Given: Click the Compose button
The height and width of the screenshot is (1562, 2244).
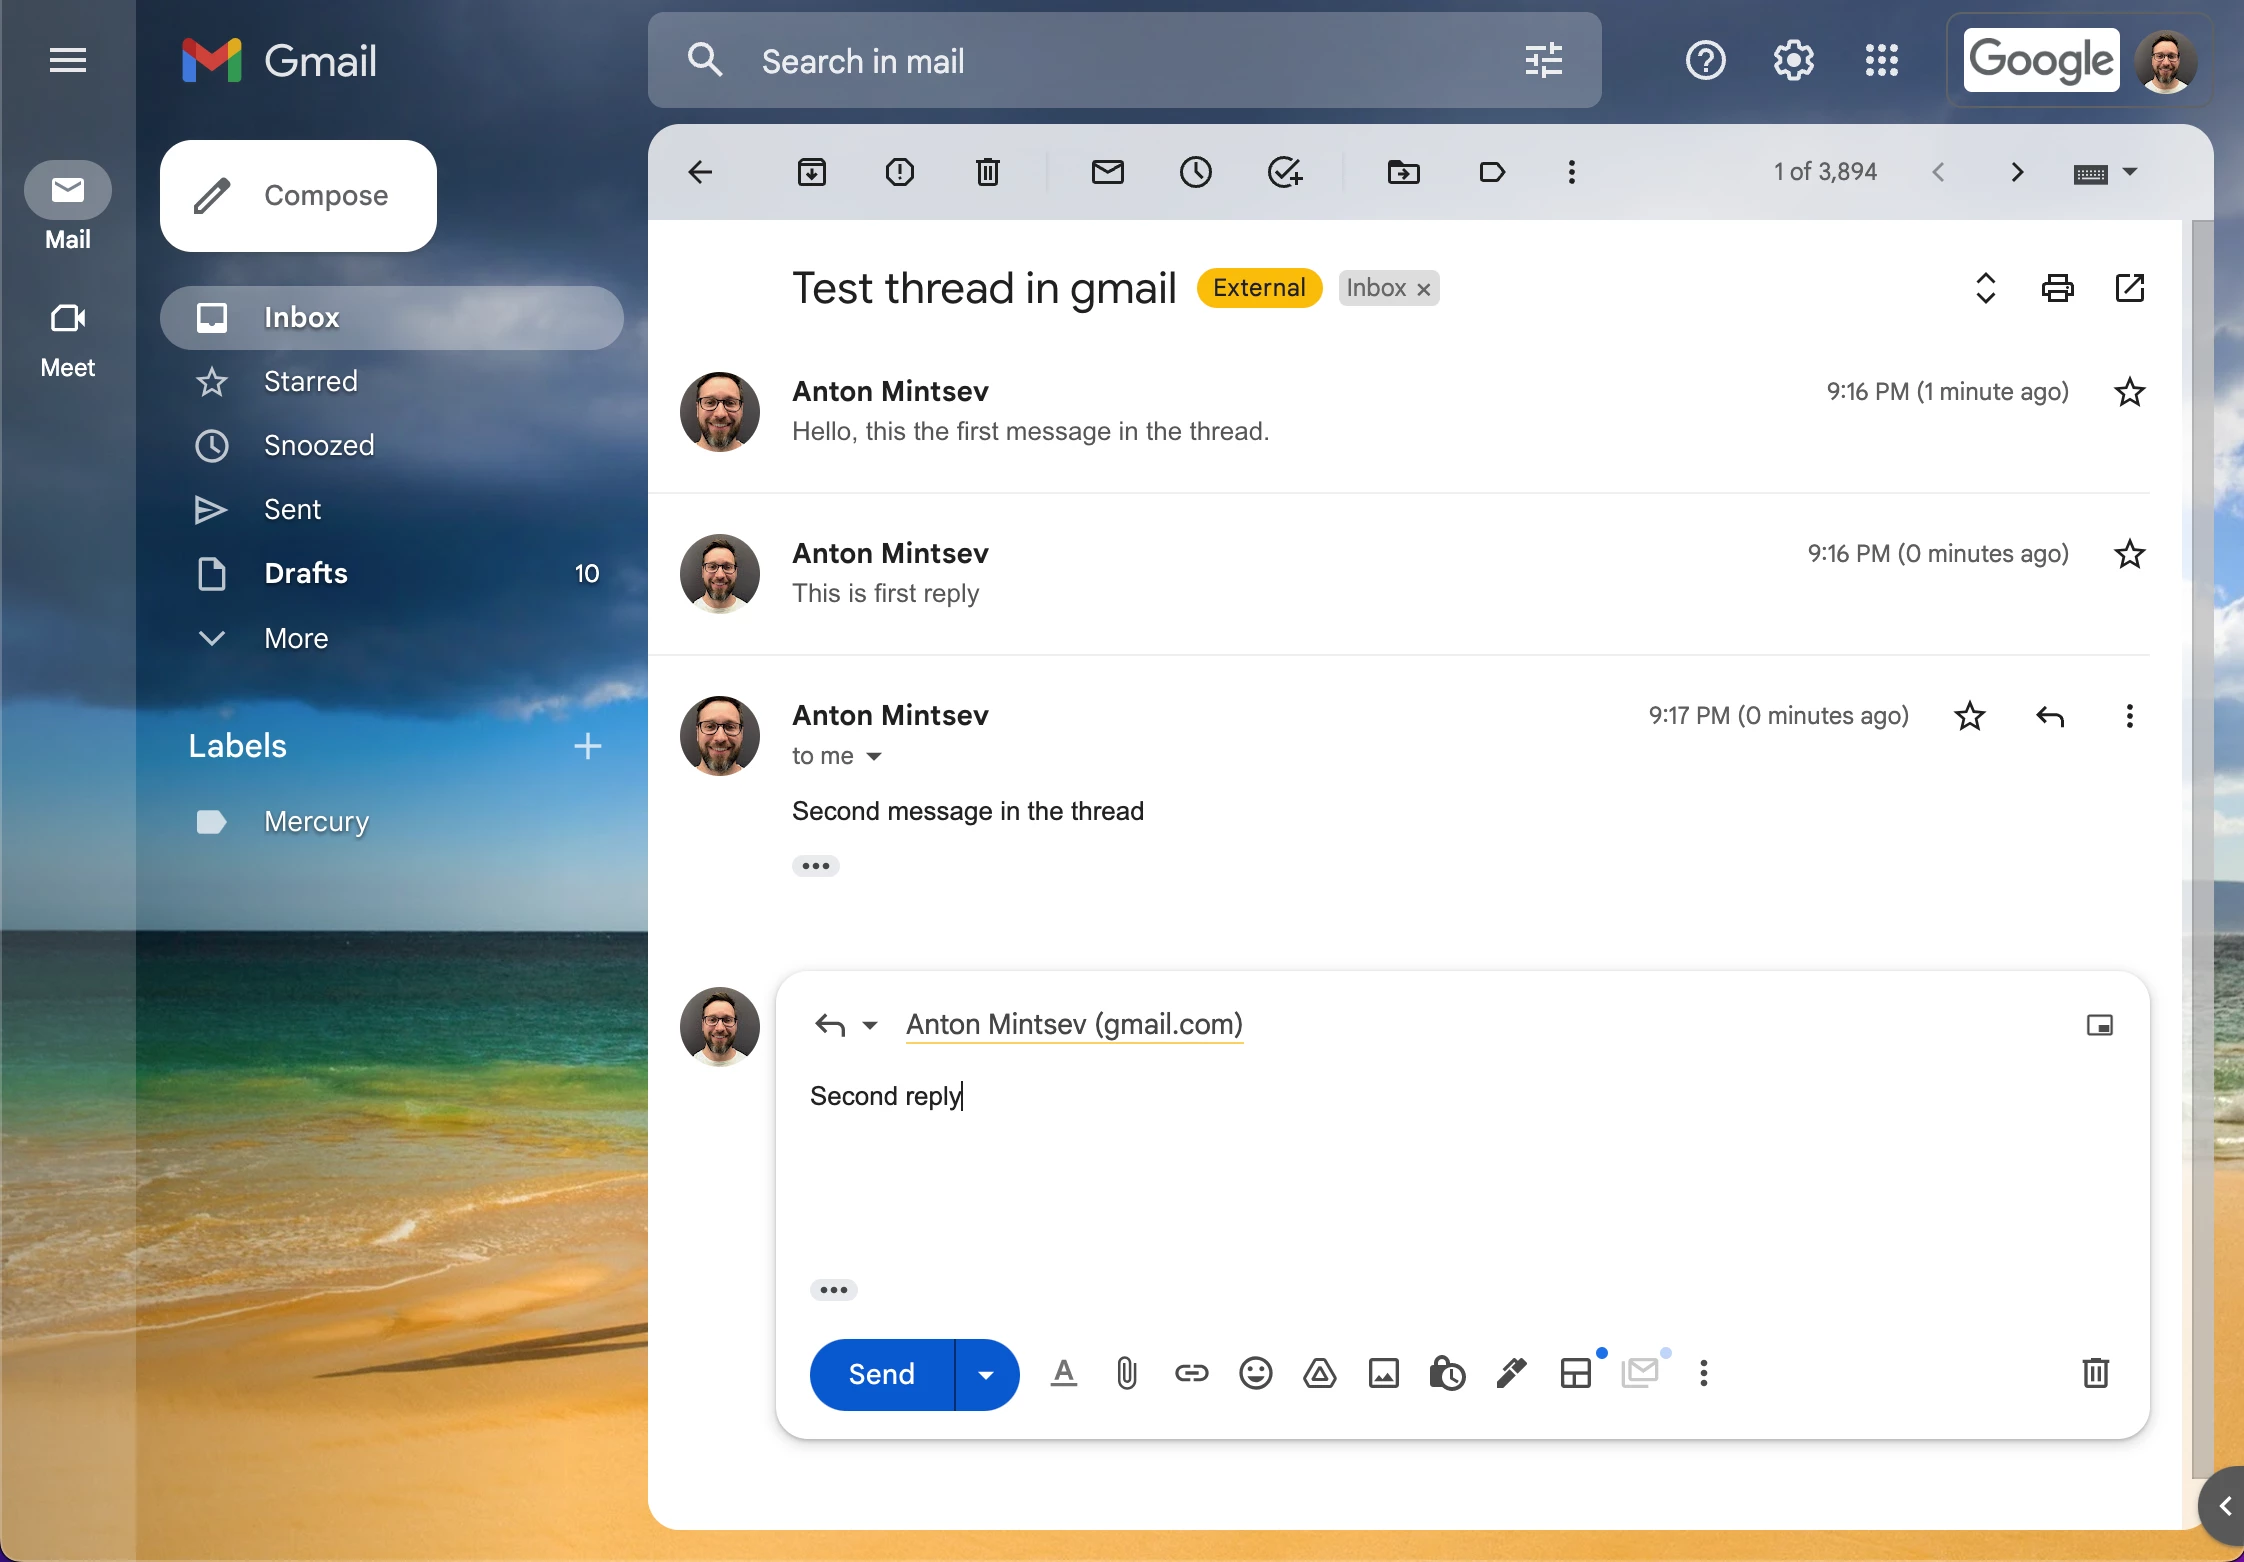Looking at the screenshot, I should pos(298,196).
